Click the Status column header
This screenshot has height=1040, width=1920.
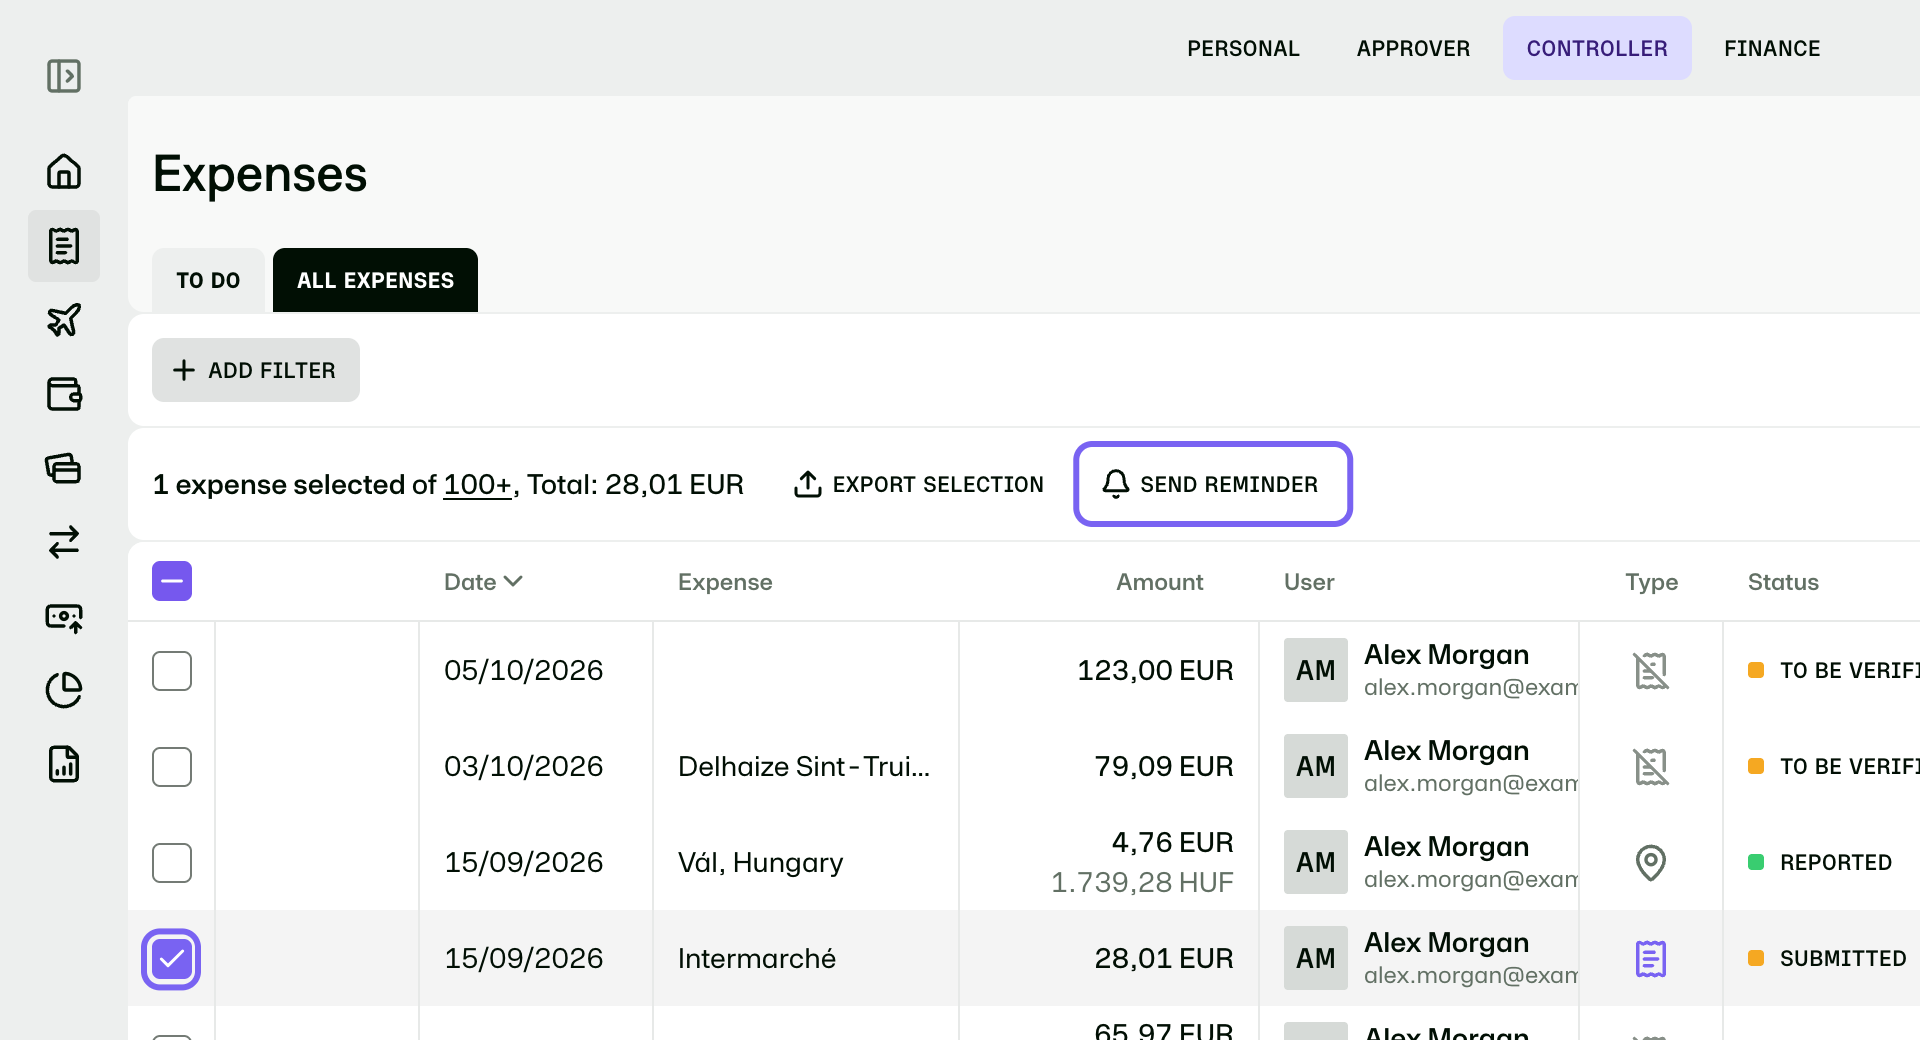click(x=1783, y=582)
